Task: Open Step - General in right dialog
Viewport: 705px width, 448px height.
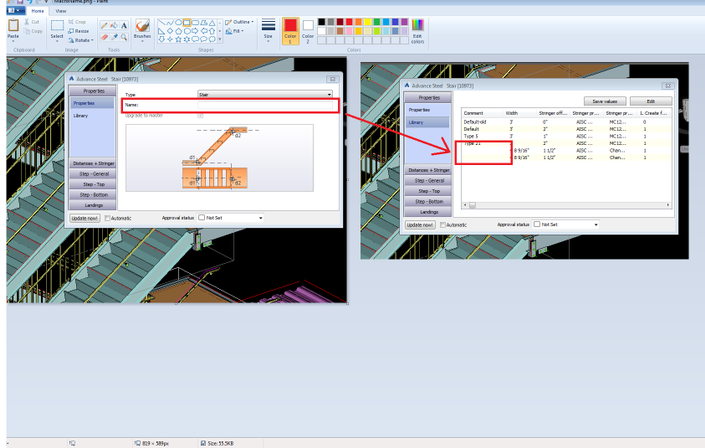Action: [x=429, y=181]
